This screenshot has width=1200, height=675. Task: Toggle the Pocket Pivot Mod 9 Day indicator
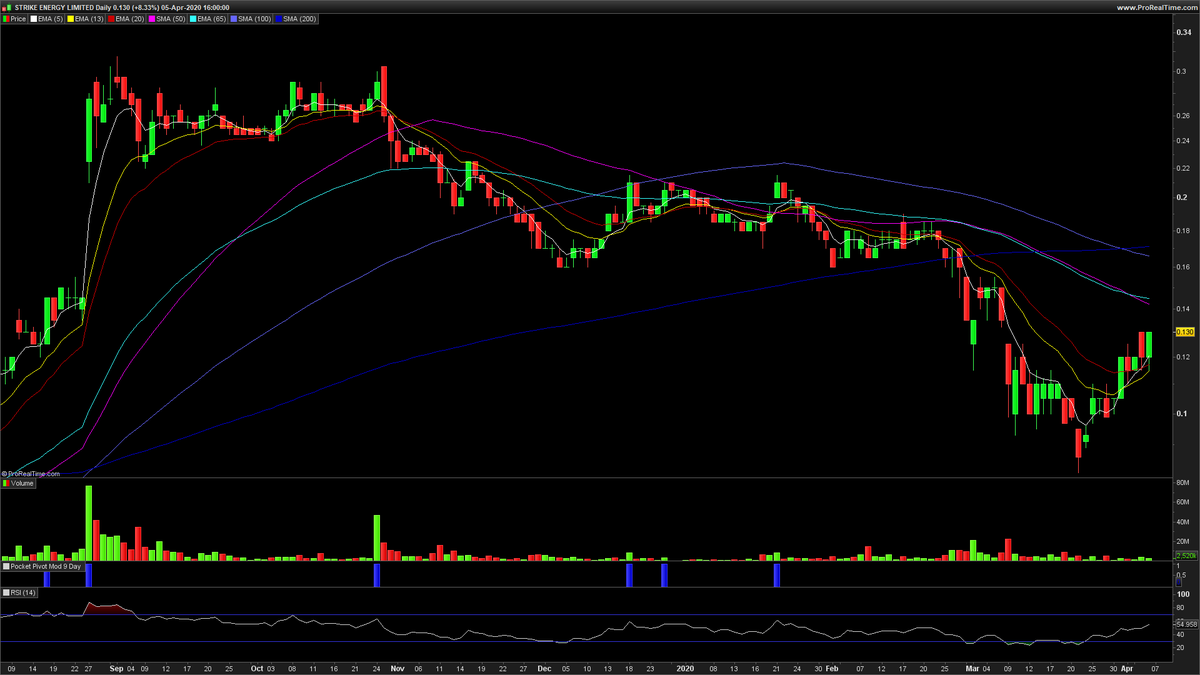45,566
